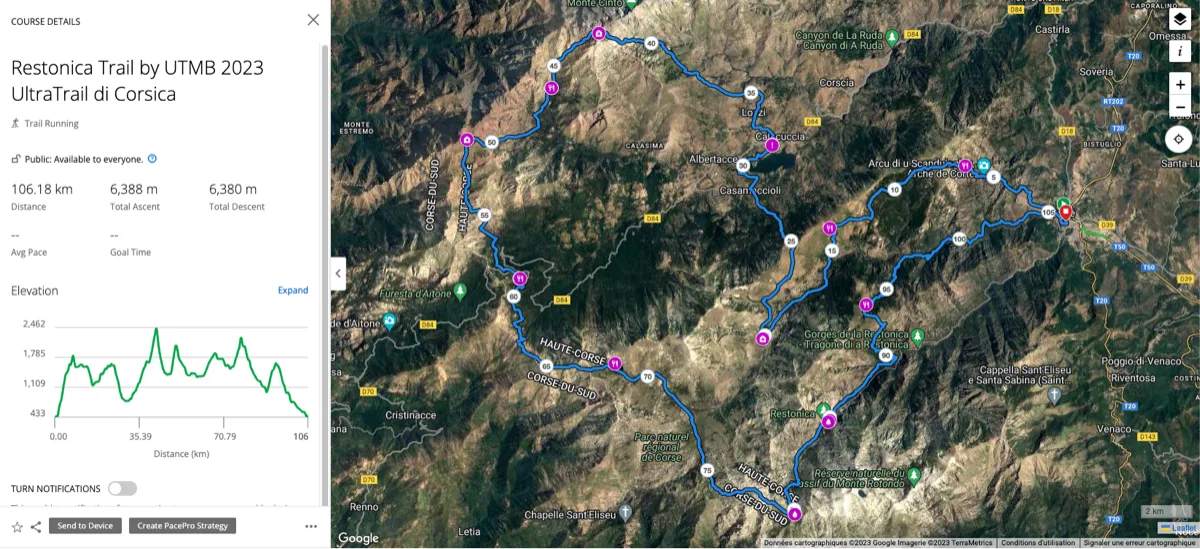Center map on my location

click(1180, 139)
